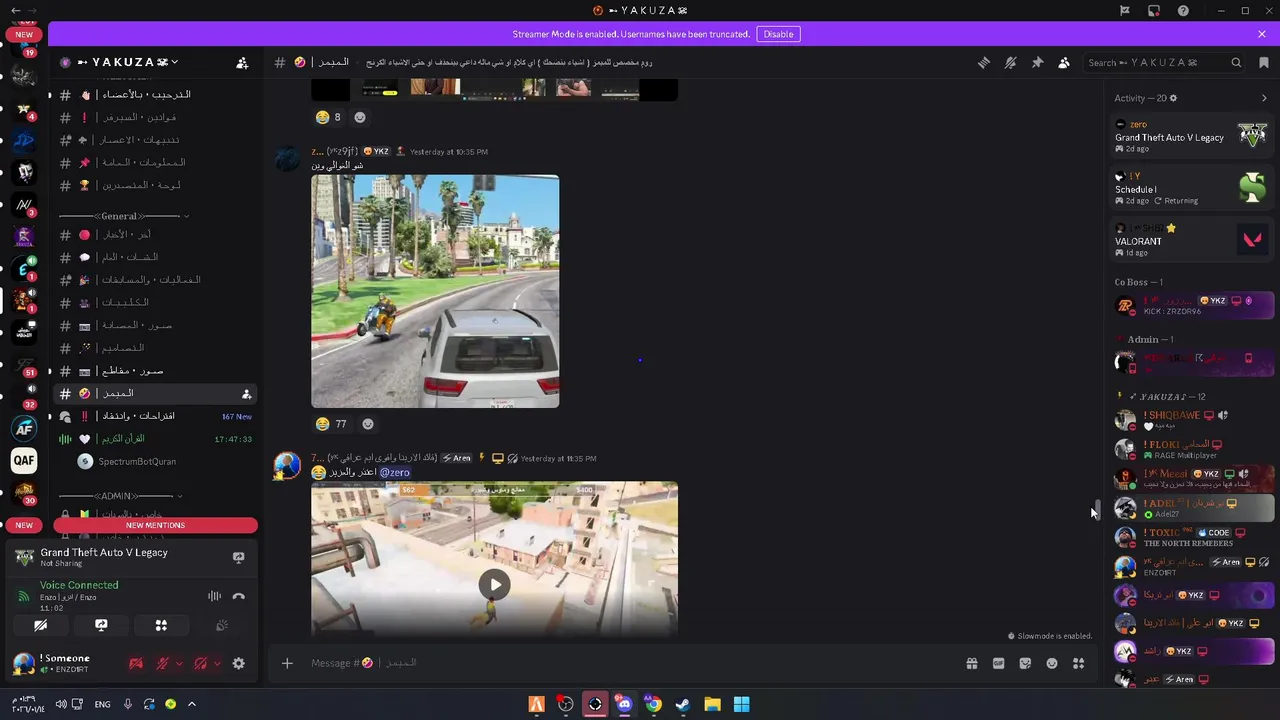Image resolution: width=1280 pixels, height=720 pixels.
Task: Click invite people icon beside server name
Action: 242,63
